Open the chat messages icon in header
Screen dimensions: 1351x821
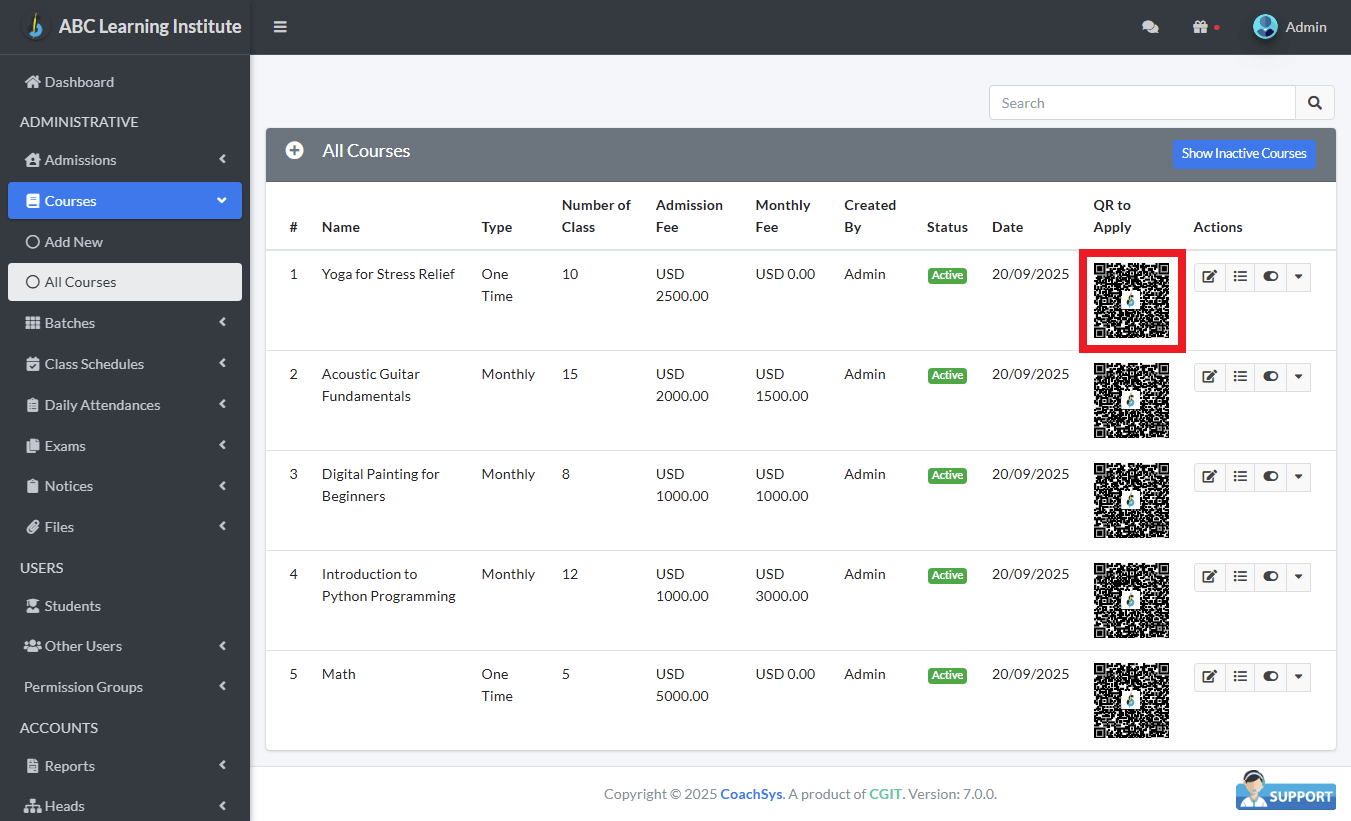[1150, 28]
